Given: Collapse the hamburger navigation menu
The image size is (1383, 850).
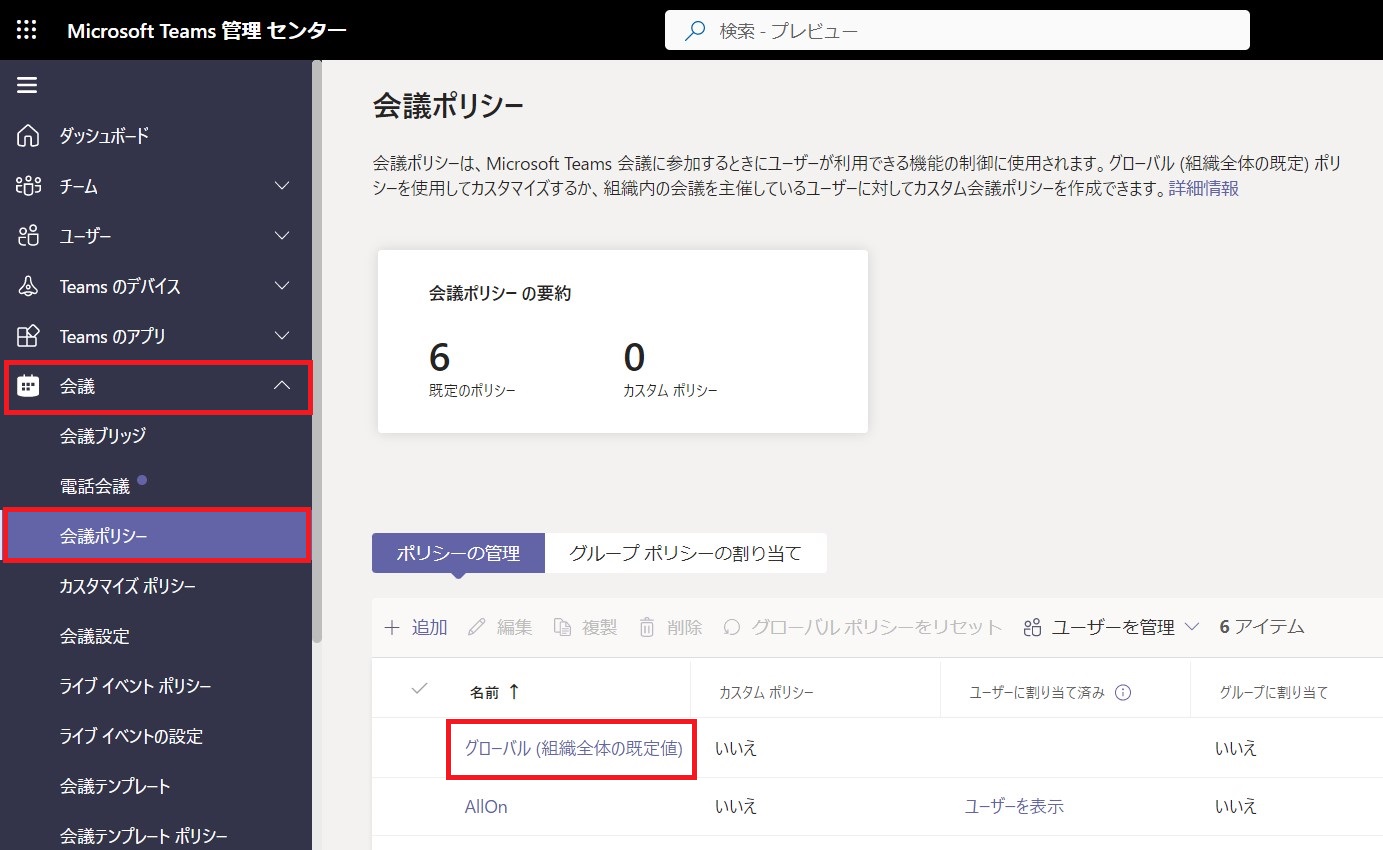Looking at the screenshot, I should tap(27, 85).
